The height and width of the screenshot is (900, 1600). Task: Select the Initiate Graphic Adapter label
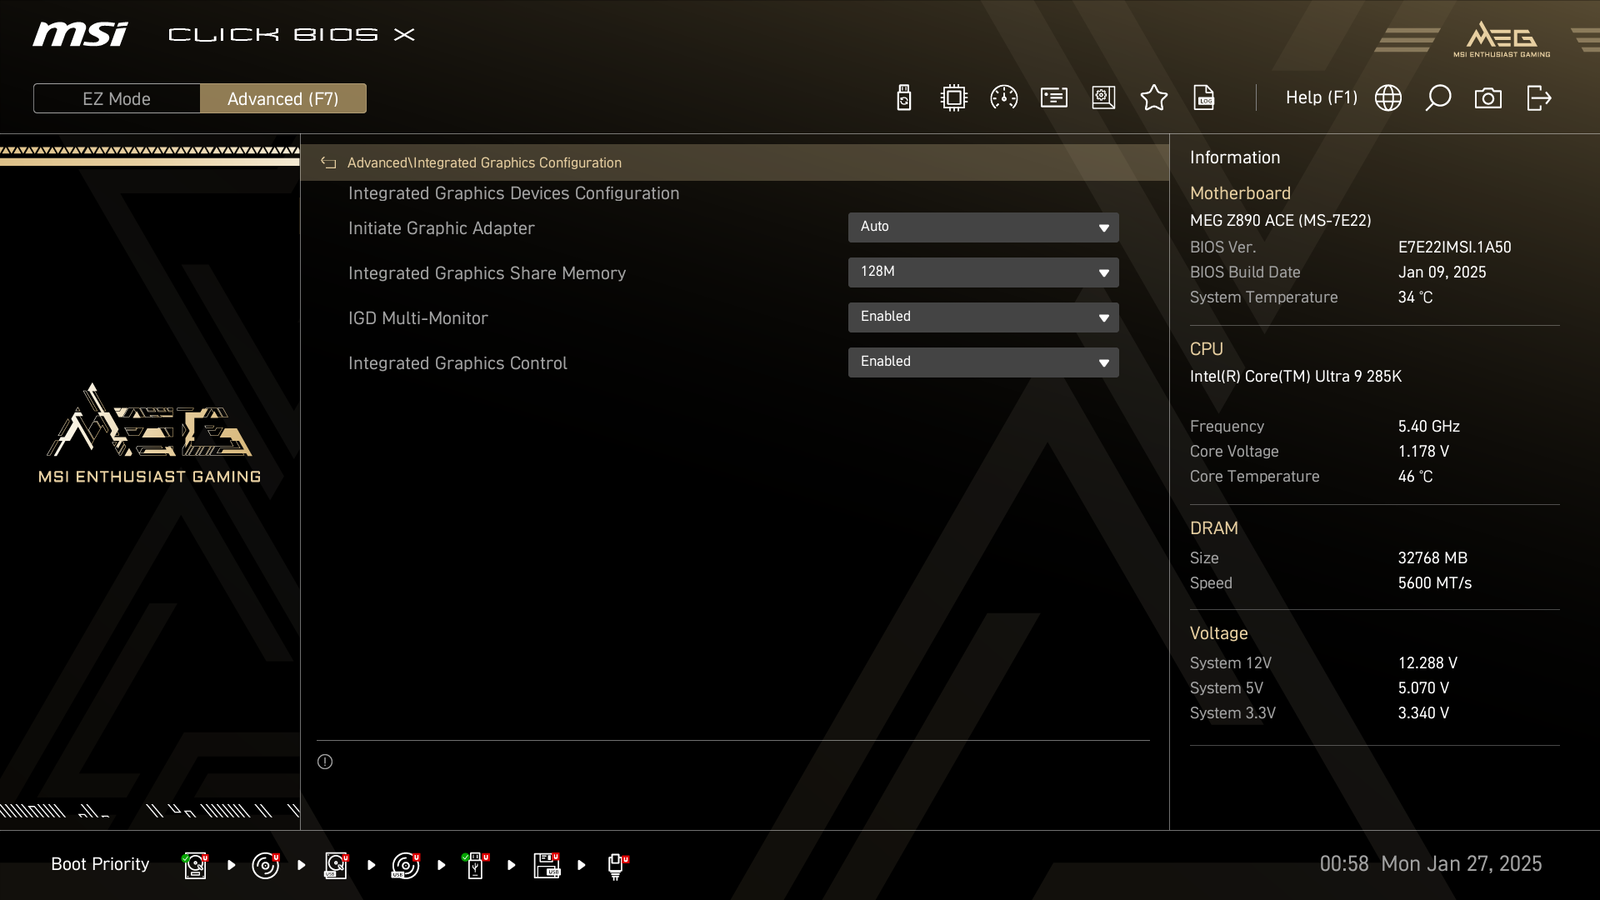[441, 228]
